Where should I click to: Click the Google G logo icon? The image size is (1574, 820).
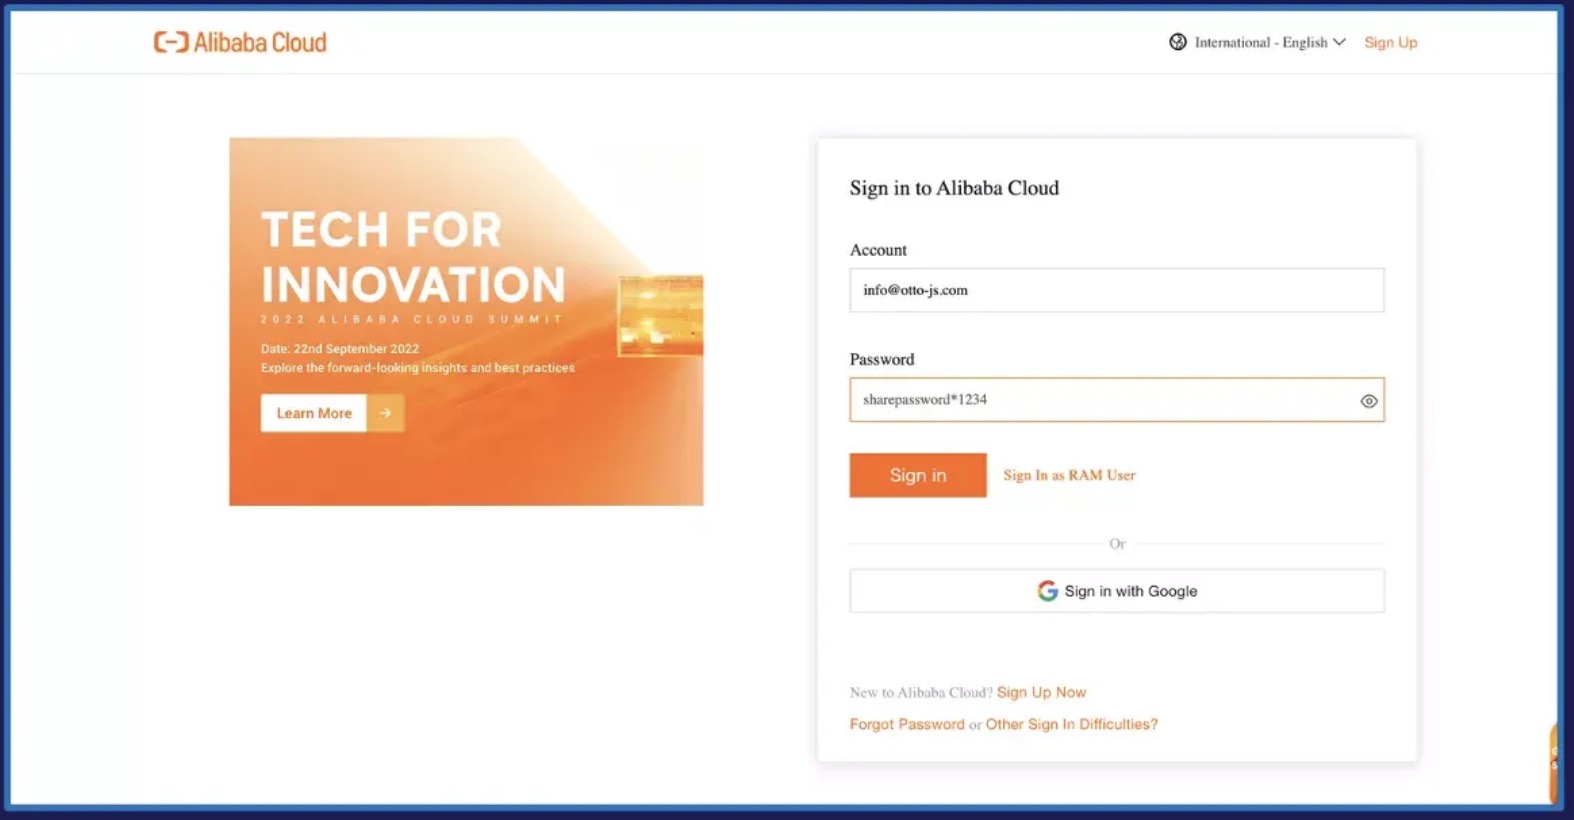click(x=1047, y=591)
